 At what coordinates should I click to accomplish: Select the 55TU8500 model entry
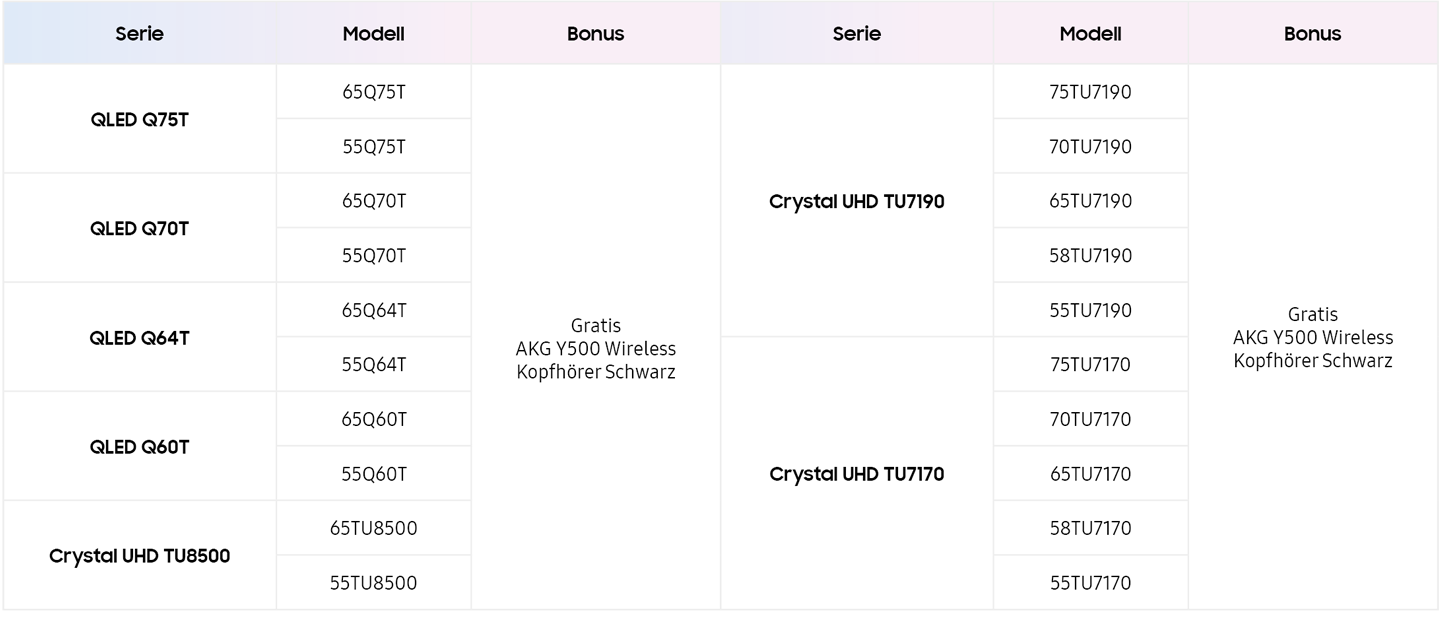pos(374,583)
